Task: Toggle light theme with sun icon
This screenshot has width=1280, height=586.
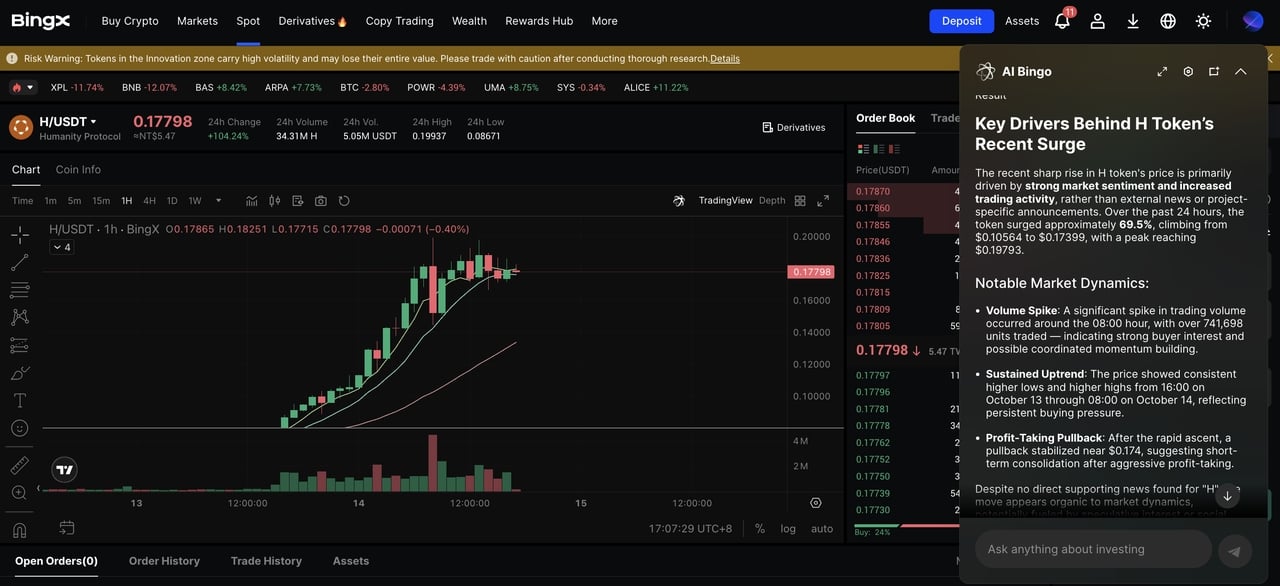Action: [1203, 21]
